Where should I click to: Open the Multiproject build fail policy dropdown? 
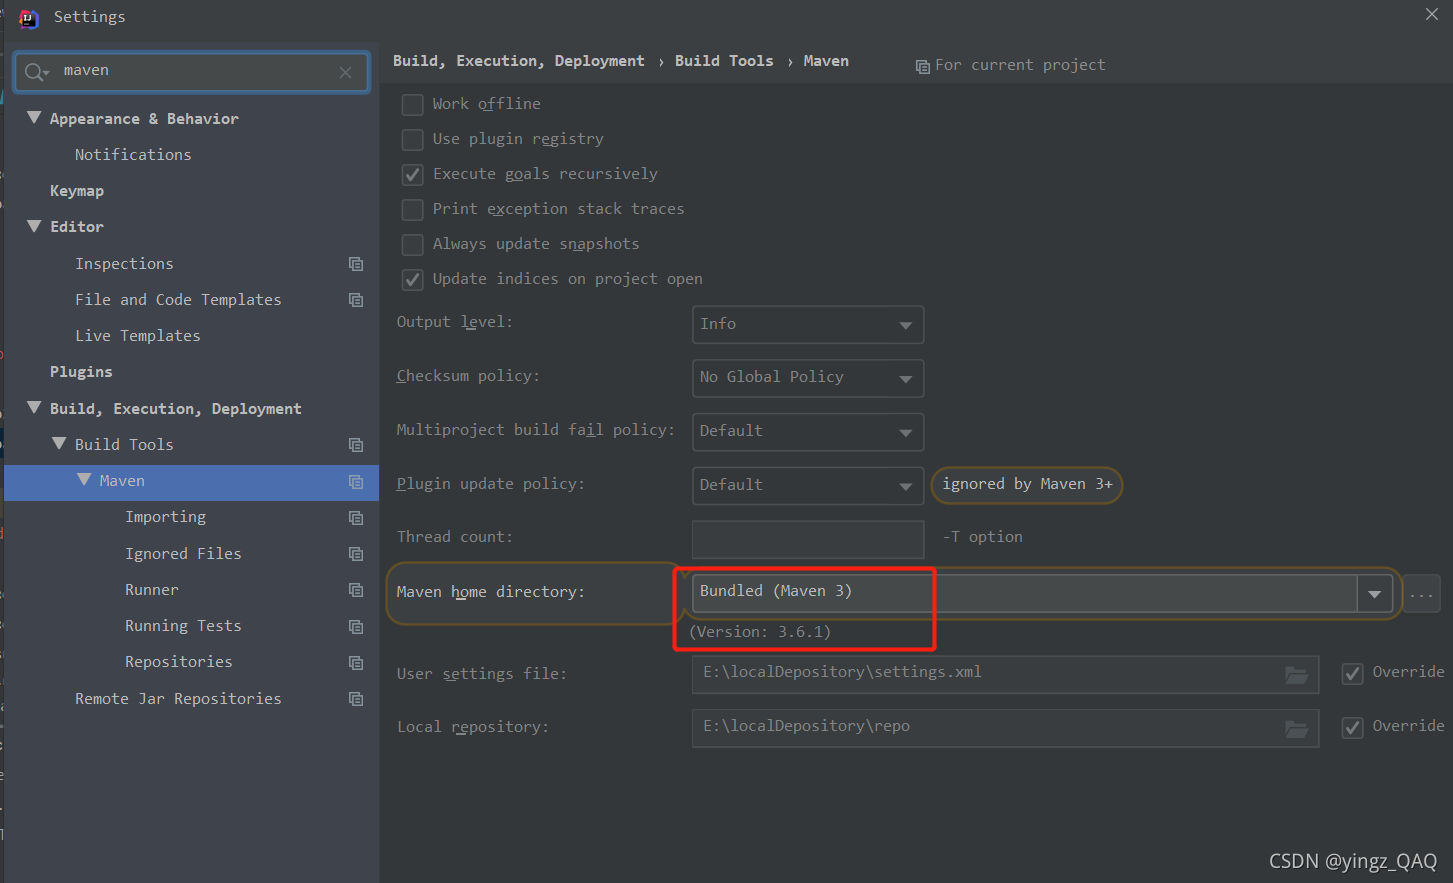[x=808, y=432]
